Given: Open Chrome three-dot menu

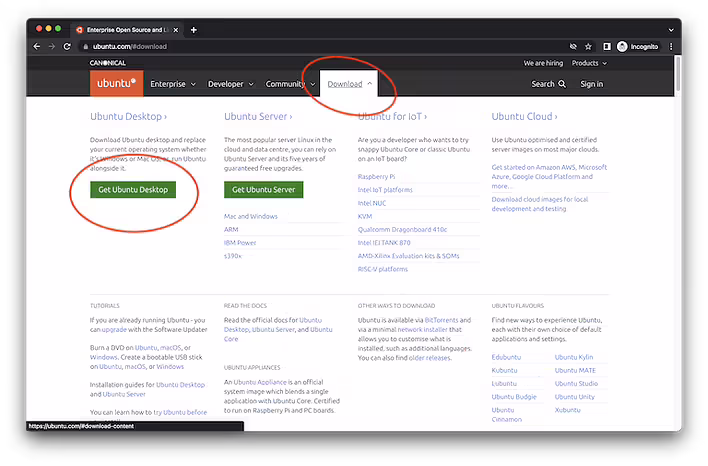Looking at the screenshot, I should click(671, 47).
